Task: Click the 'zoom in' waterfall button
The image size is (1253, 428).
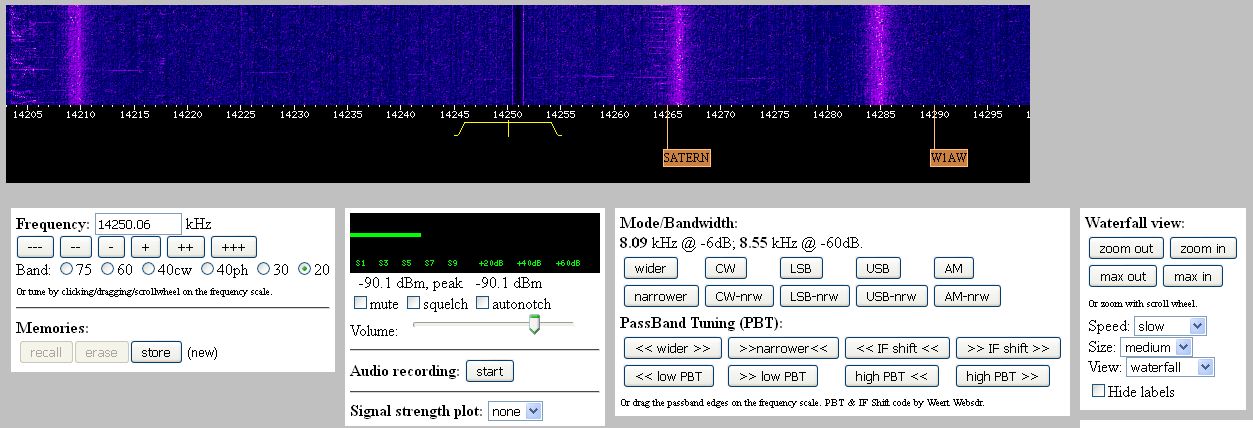Action: tap(1201, 248)
